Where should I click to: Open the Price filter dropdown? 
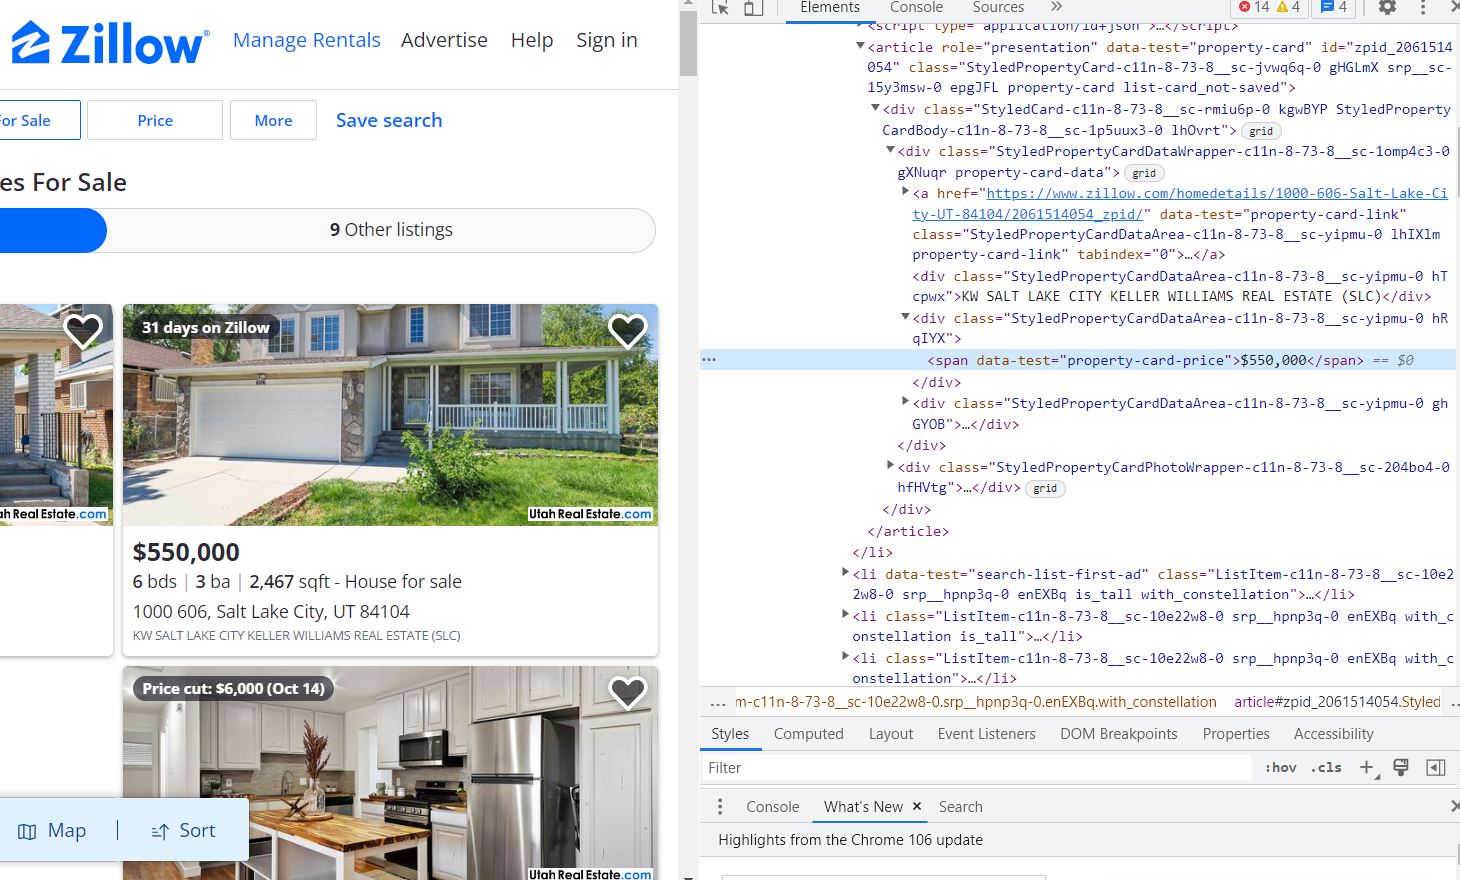click(x=155, y=120)
